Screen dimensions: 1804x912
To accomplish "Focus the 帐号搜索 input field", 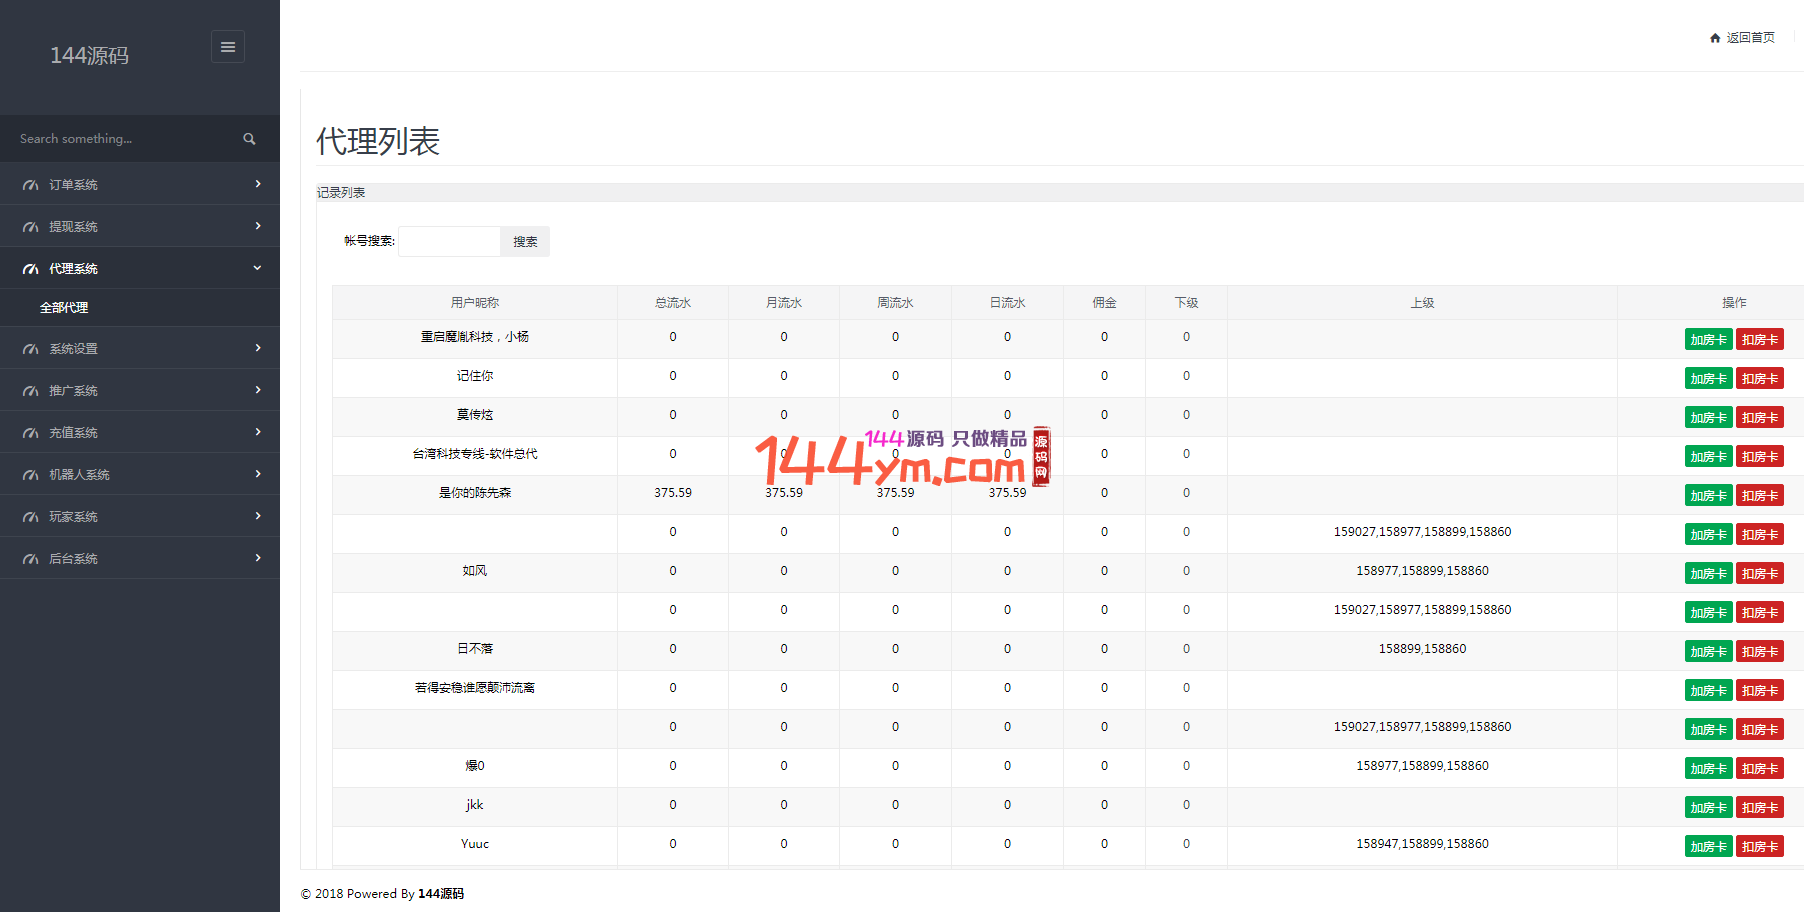I will pos(449,242).
